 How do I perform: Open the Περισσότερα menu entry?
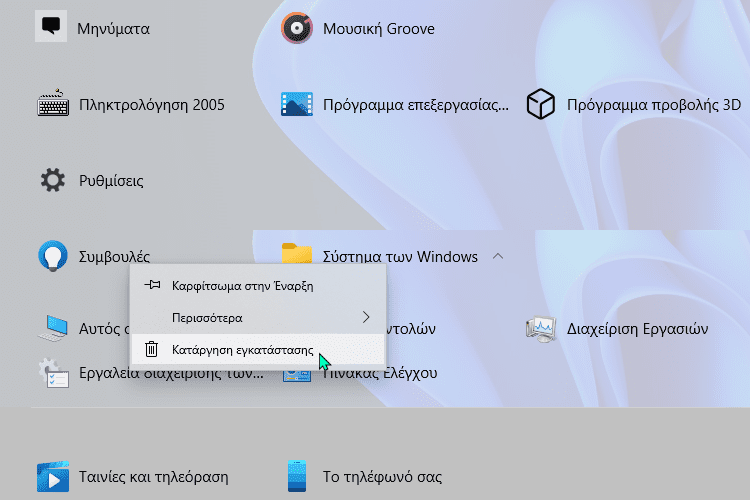click(258, 318)
